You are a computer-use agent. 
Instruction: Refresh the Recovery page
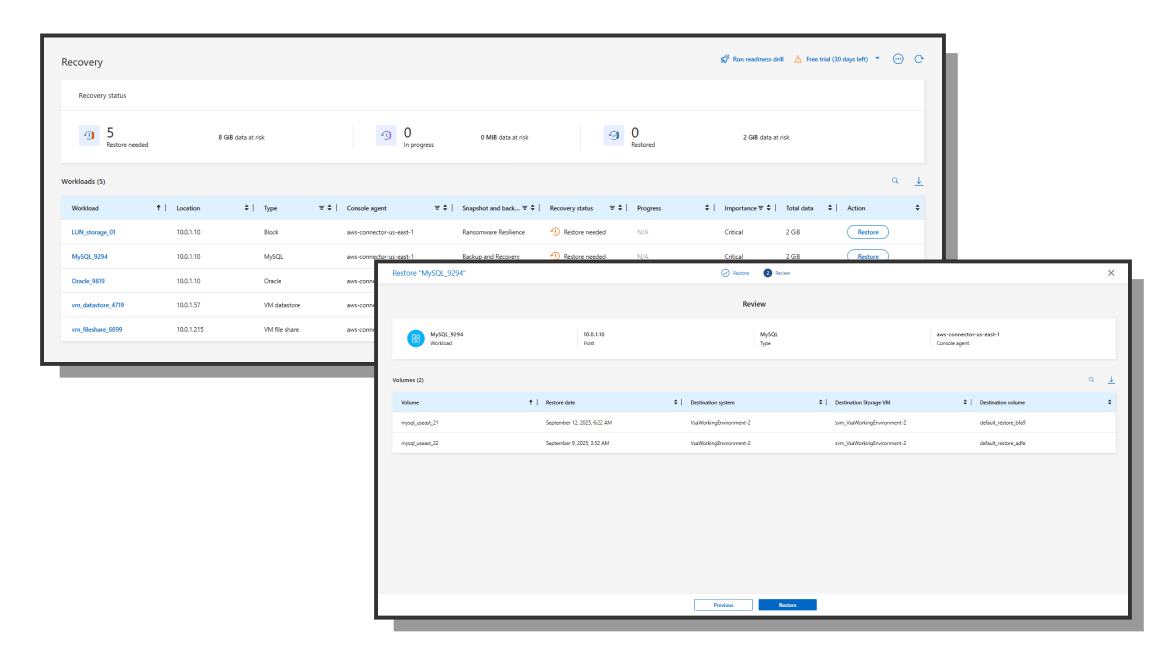919,59
